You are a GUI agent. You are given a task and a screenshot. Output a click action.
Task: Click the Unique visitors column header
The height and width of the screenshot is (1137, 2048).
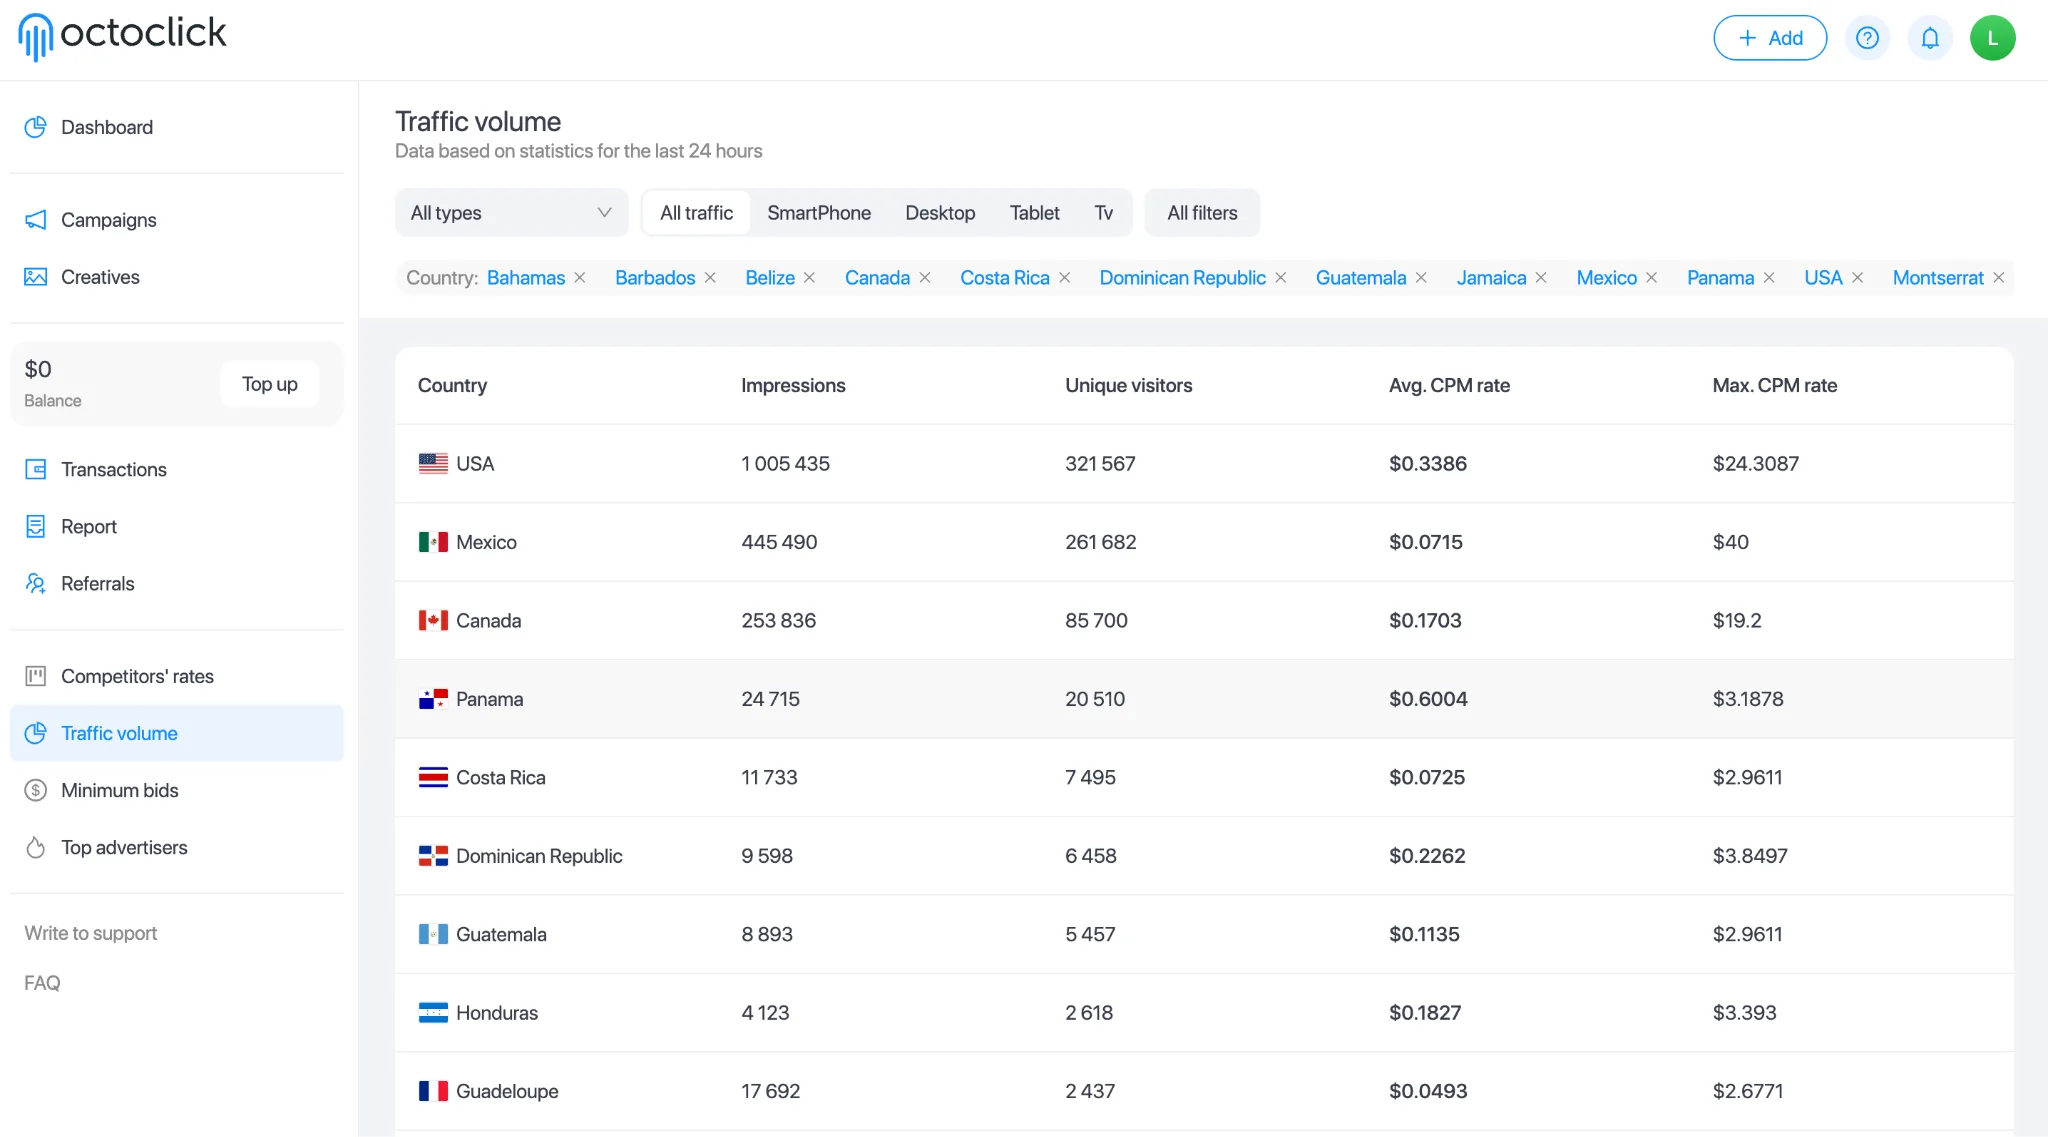pyautogui.click(x=1129, y=386)
